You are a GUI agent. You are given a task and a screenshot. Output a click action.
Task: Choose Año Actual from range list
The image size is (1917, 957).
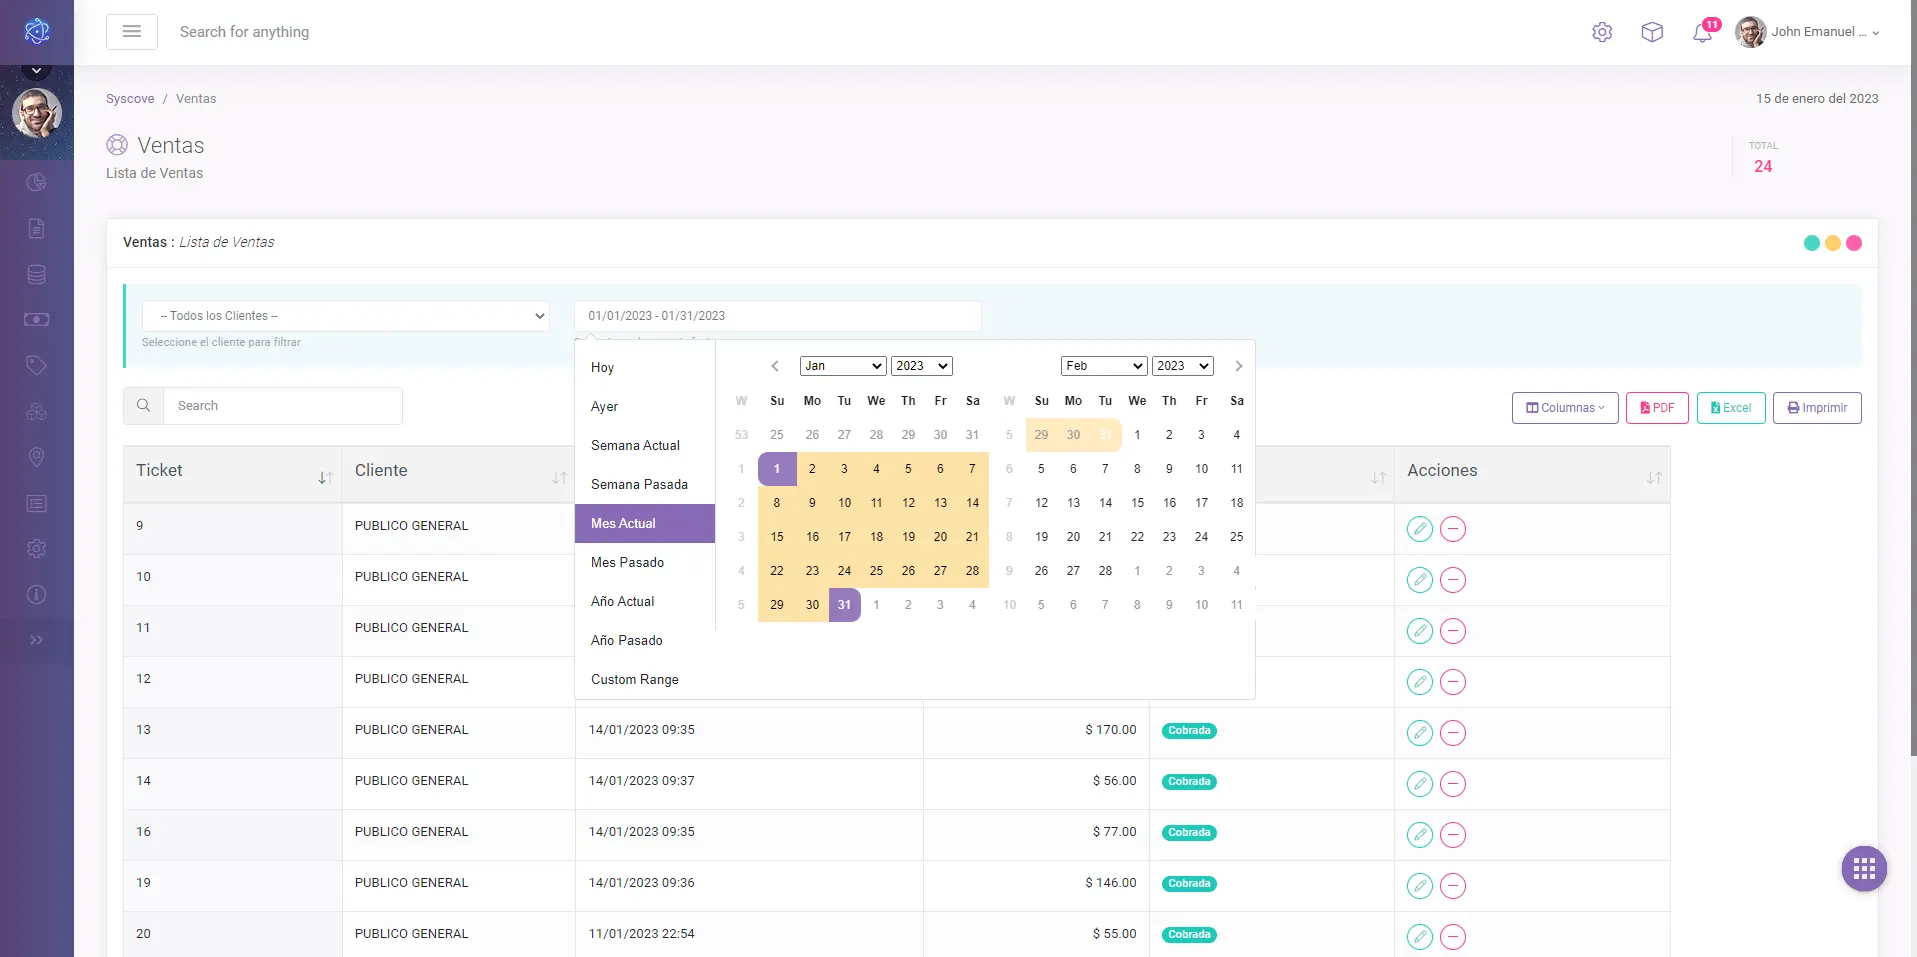pos(622,602)
